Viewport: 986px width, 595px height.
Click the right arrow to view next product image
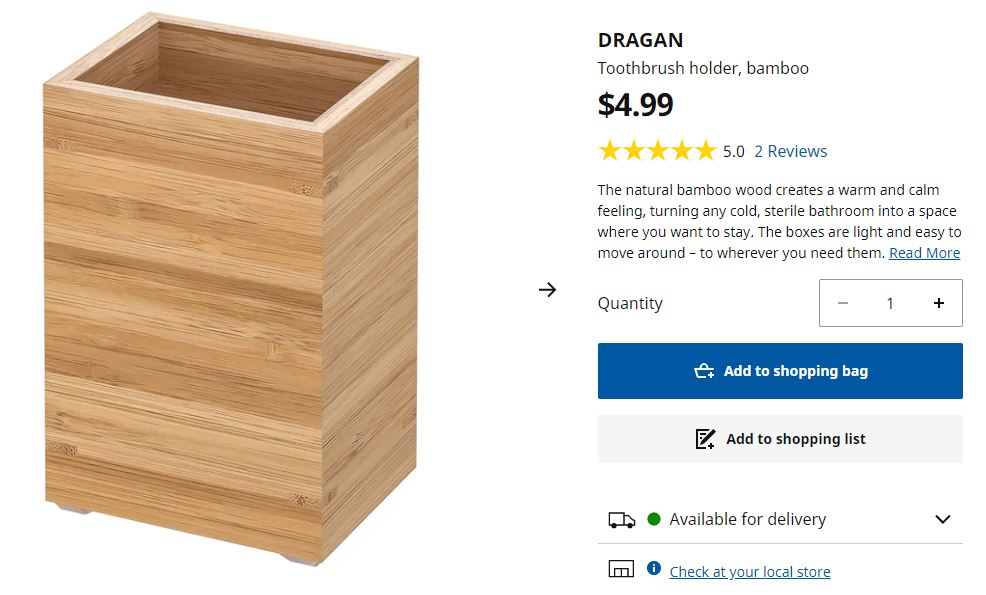(547, 289)
